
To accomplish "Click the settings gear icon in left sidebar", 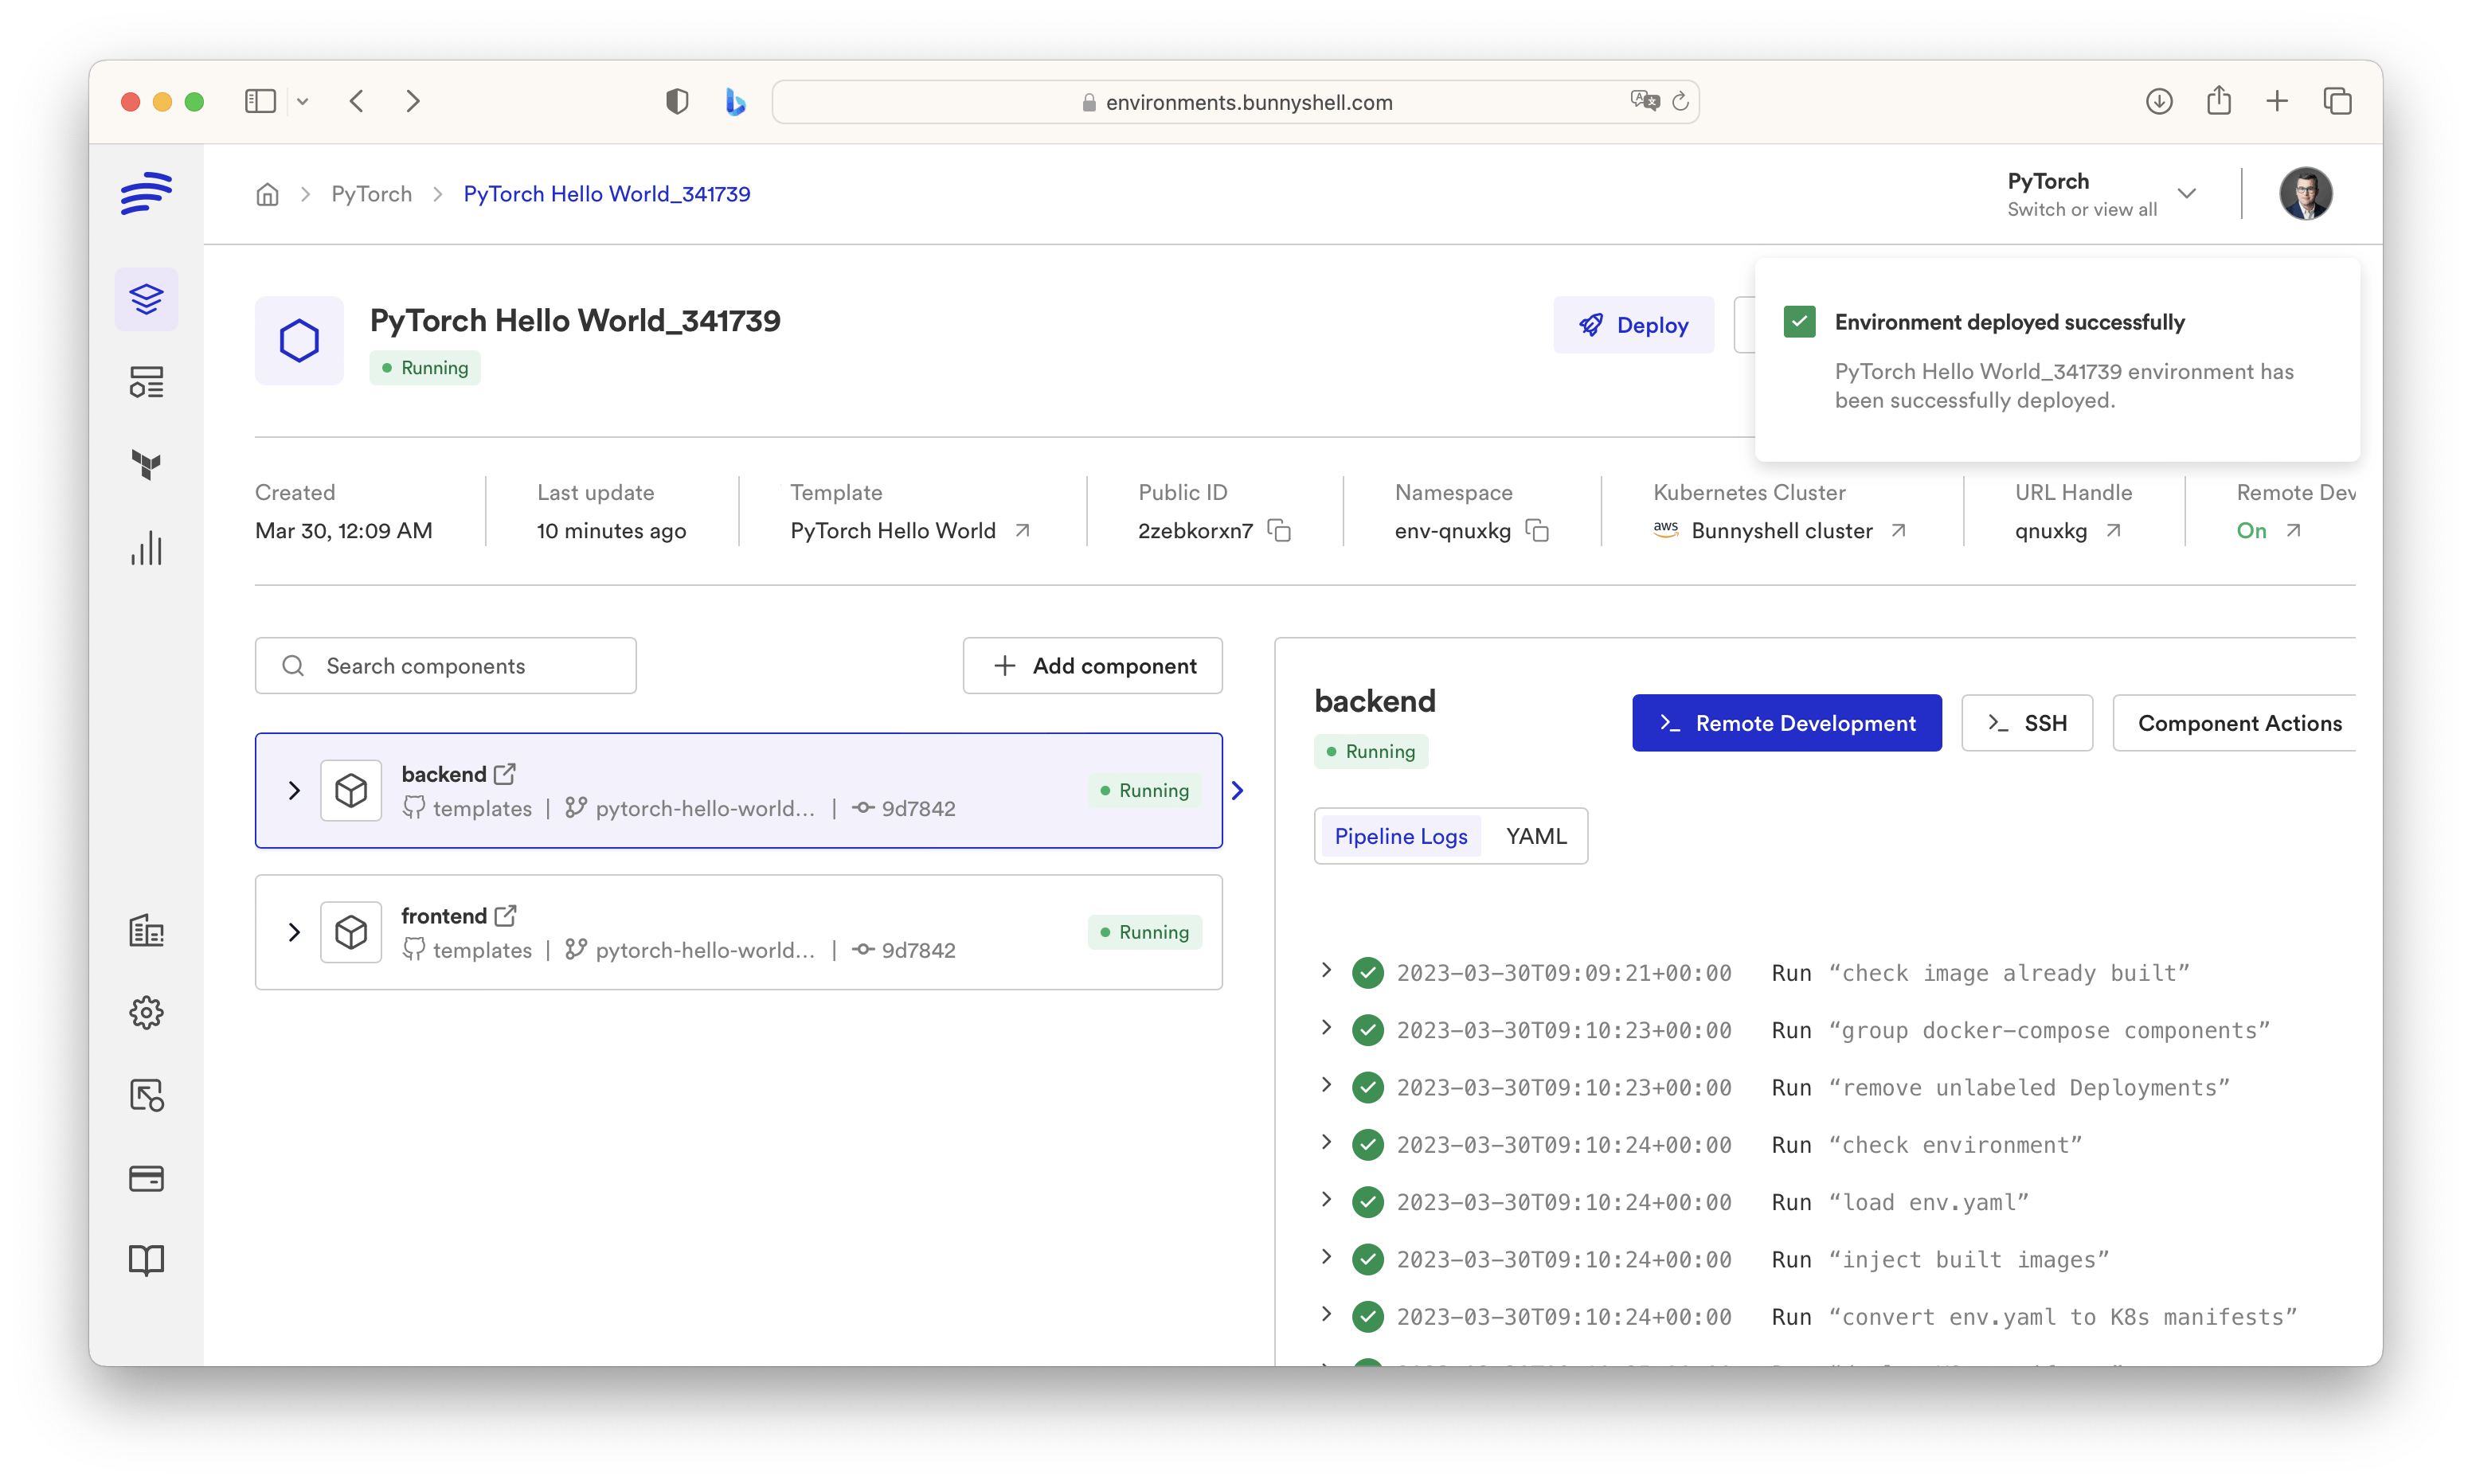I will [147, 1013].
